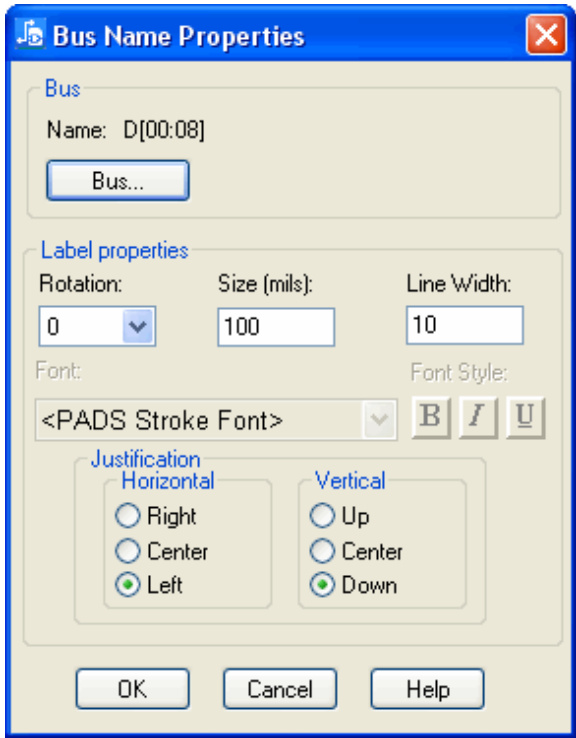Screen dimensions: 576x738
Task: Close the Bus Name Properties dialog
Action: (x=546, y=34)
